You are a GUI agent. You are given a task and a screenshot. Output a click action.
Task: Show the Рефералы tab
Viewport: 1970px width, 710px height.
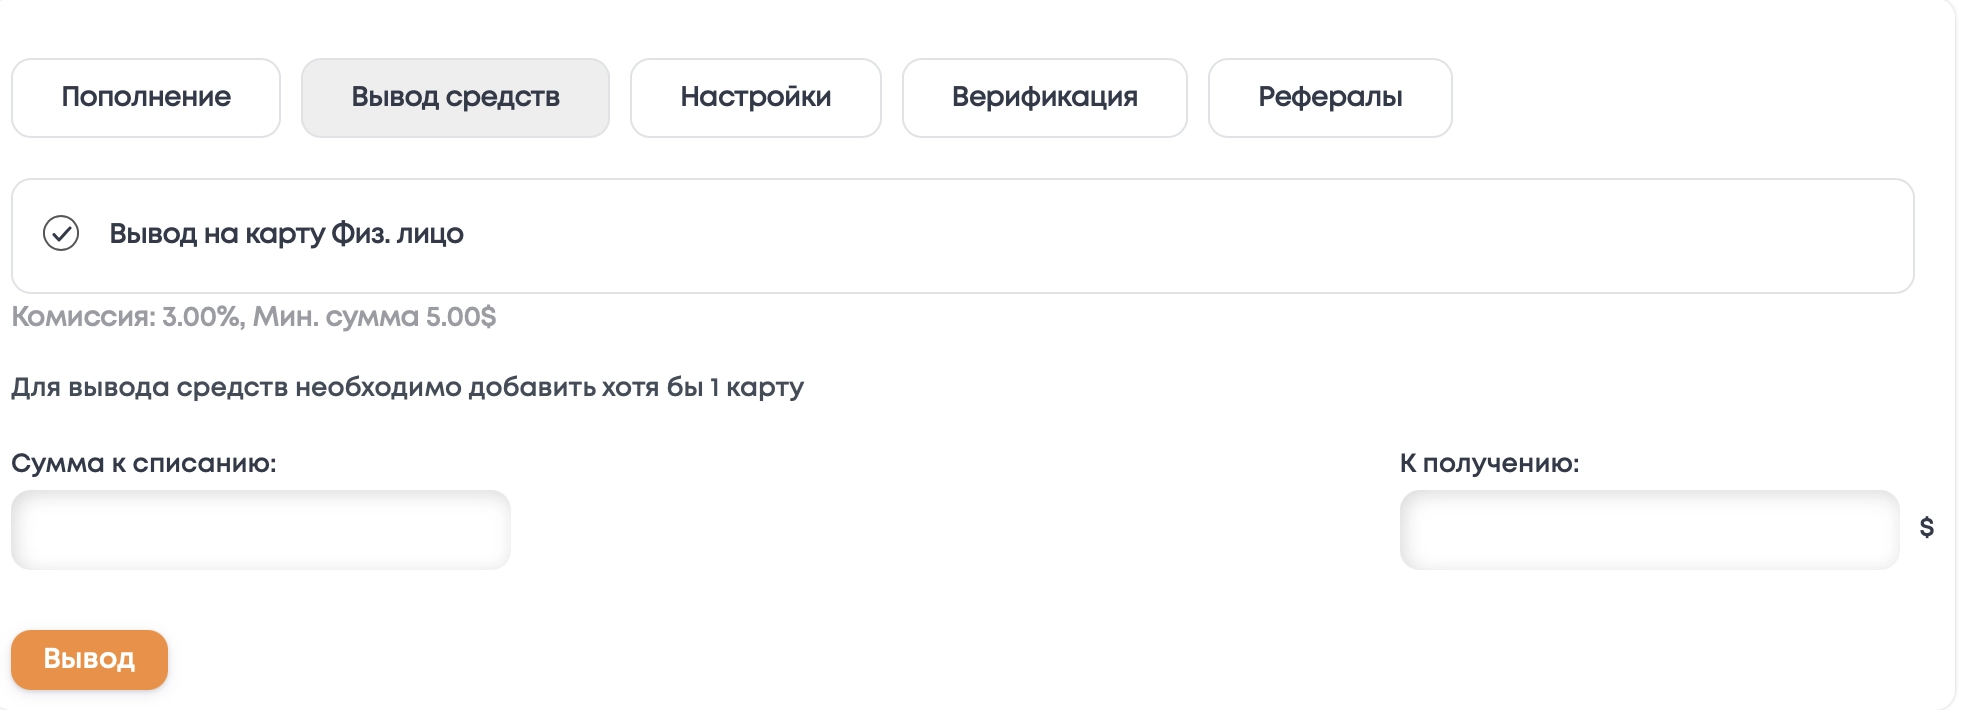click(1329, 97)
